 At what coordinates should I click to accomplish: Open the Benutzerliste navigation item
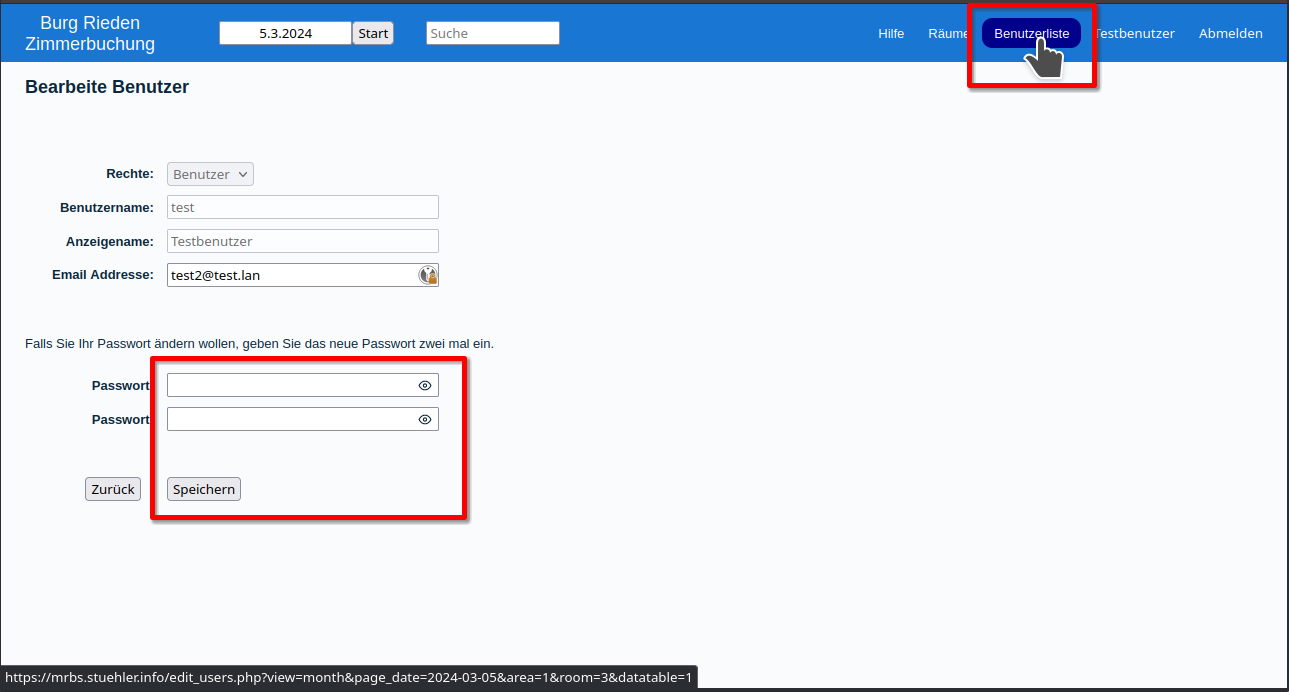pyautogui.click(x=1031, y=33)
